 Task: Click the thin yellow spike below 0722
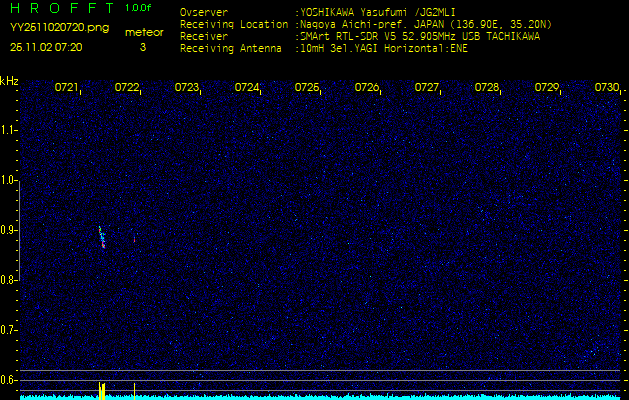[134, 390]
